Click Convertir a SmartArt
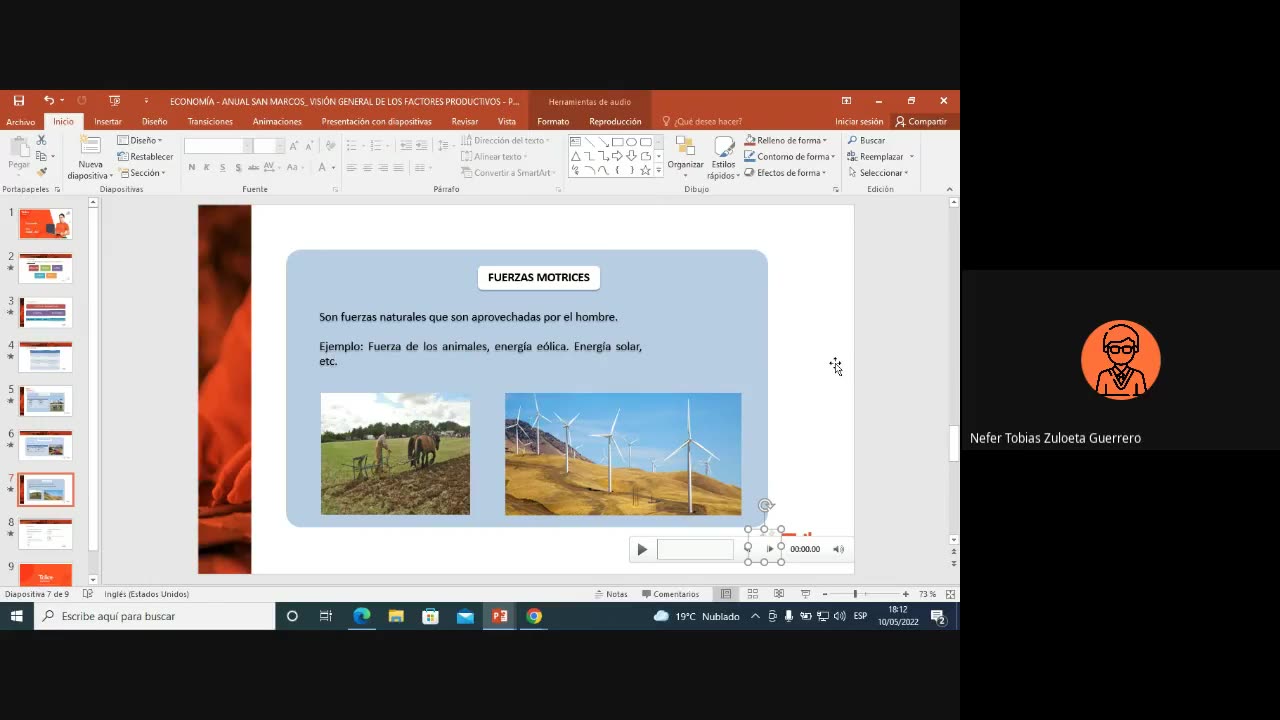 [x=508, y=172]
